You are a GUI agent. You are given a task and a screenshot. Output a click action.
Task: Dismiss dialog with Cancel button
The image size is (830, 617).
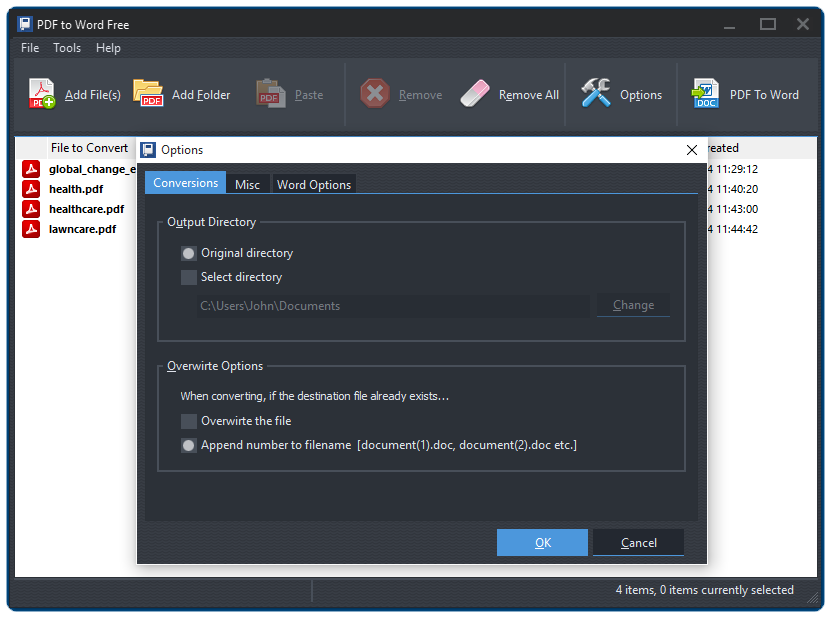(x=638, y=542)
